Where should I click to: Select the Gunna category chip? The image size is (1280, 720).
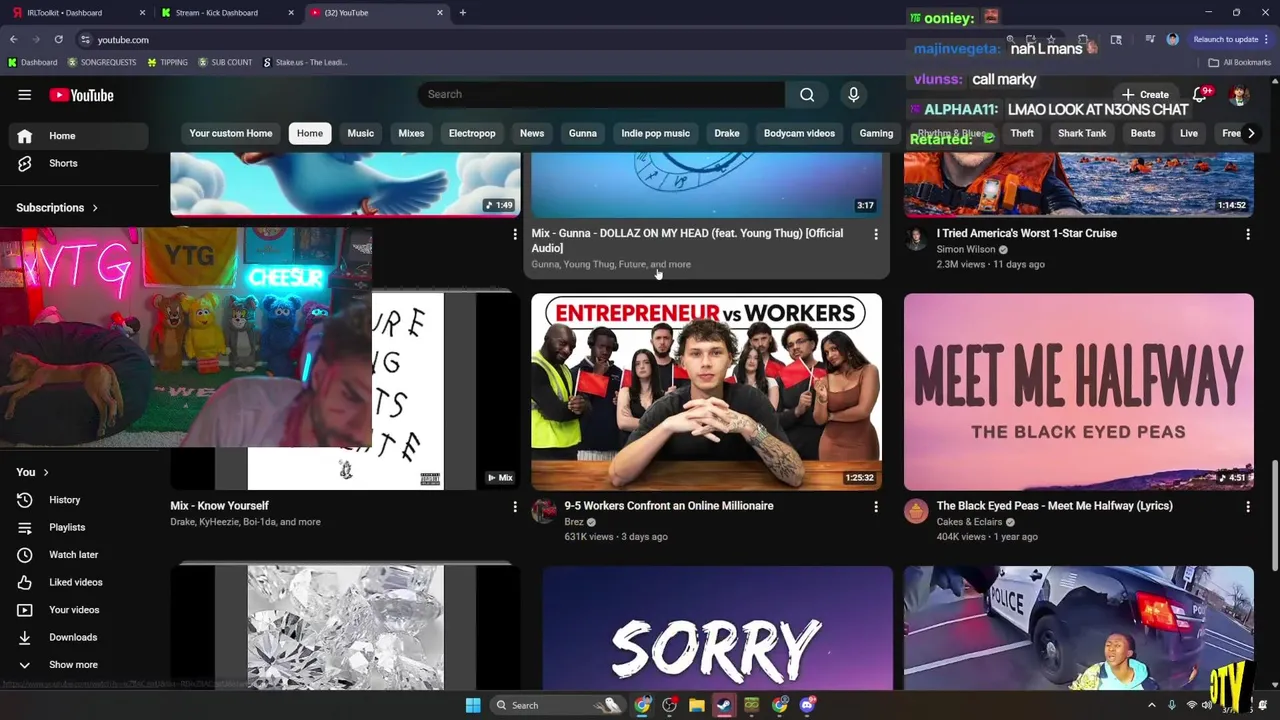tap(583, 133)
